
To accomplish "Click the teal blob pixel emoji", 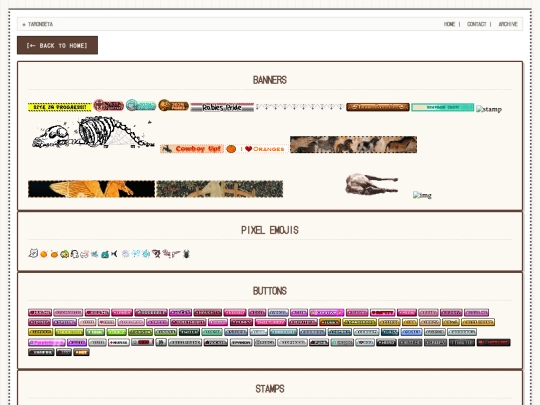I will pos(105,254).
